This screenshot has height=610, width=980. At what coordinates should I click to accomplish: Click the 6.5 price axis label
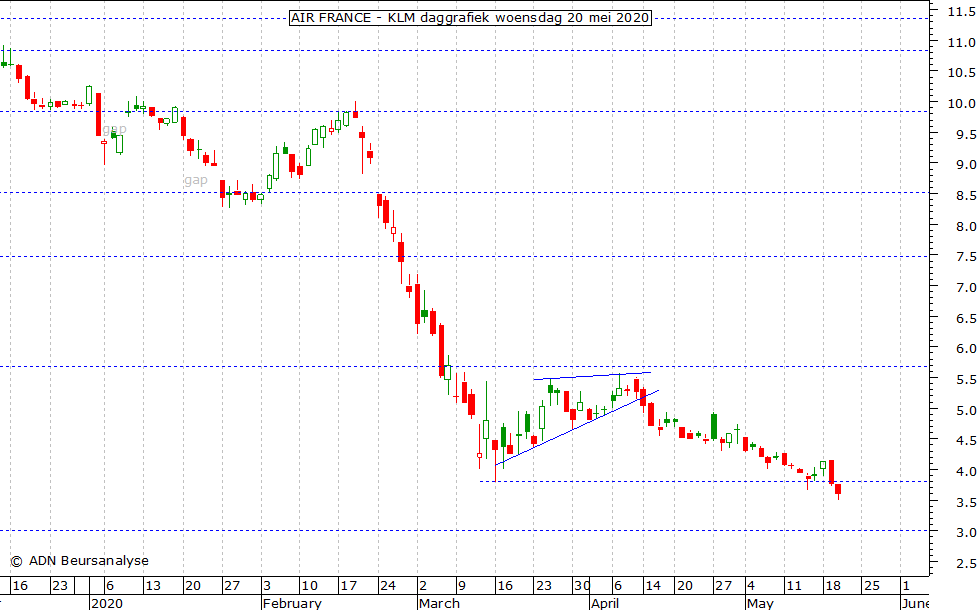pos(966,318)
